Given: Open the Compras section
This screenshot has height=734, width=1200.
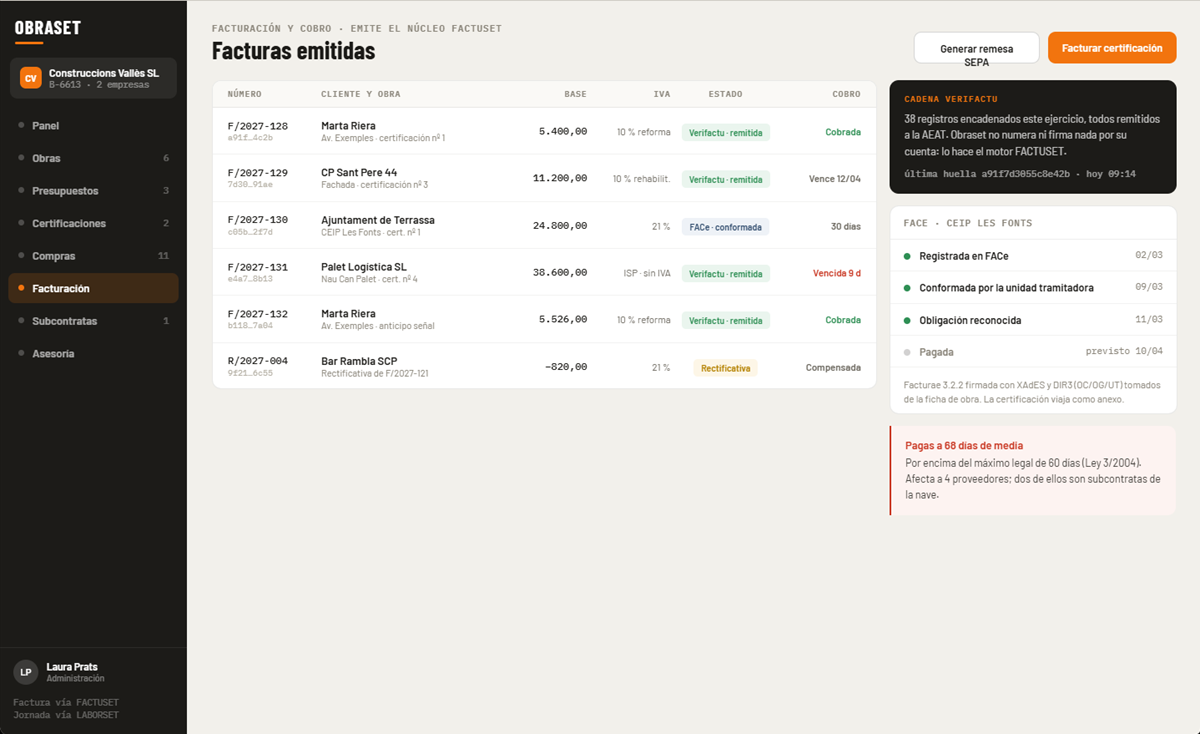Looking at the screenshot, I should tap(93, 256).
